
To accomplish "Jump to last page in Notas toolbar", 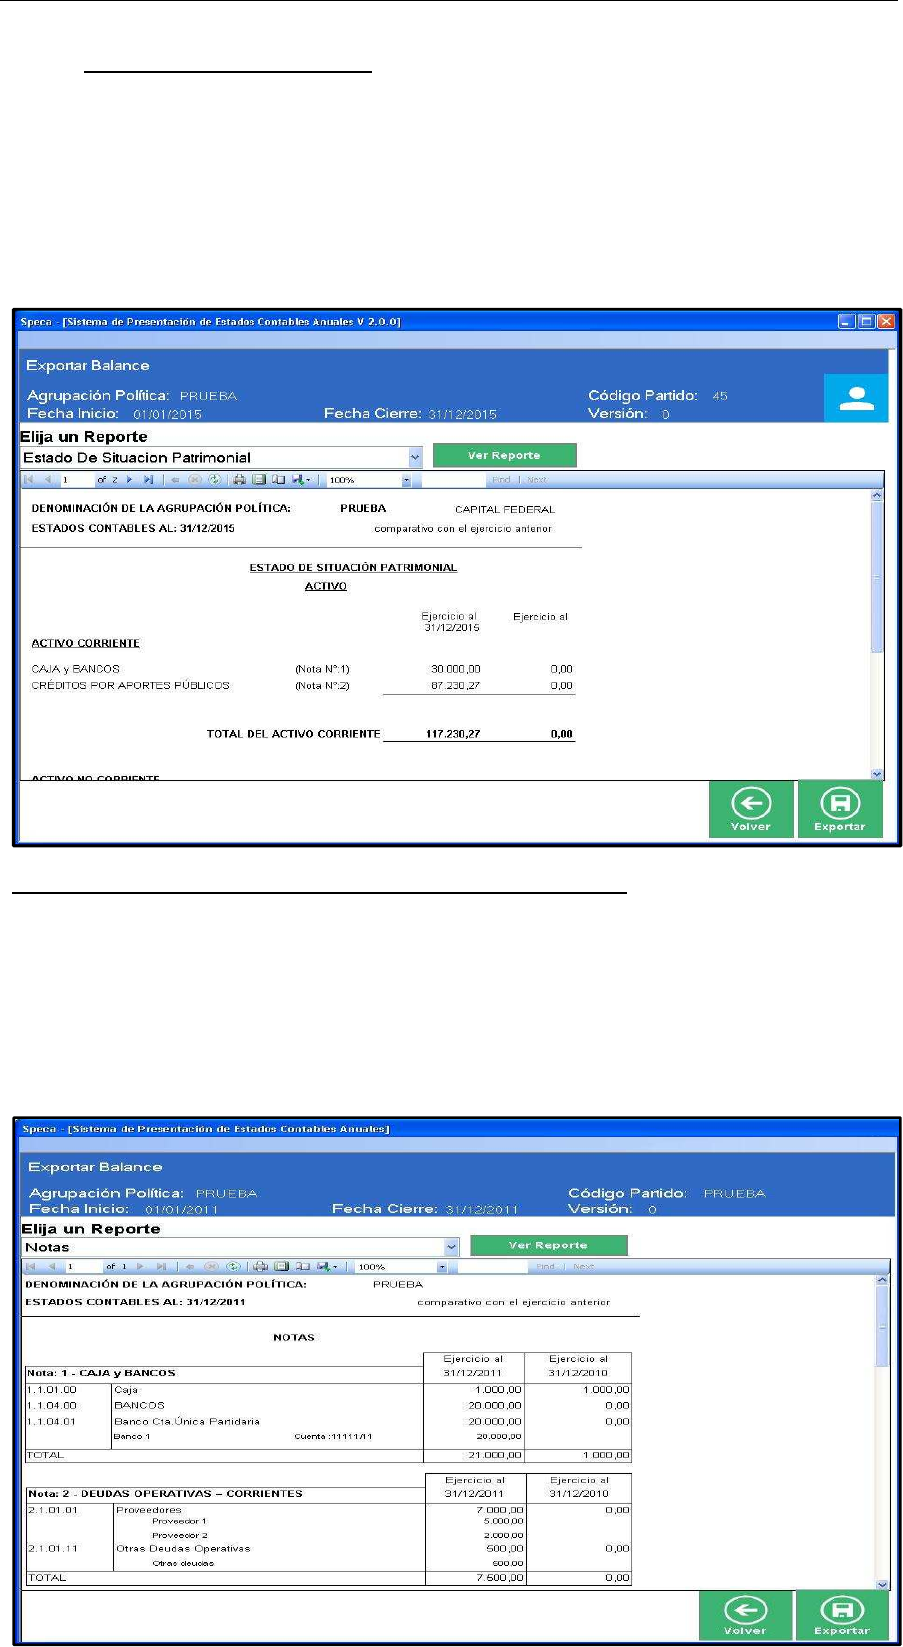I will pyautogui.click(x=161, y=1266).
